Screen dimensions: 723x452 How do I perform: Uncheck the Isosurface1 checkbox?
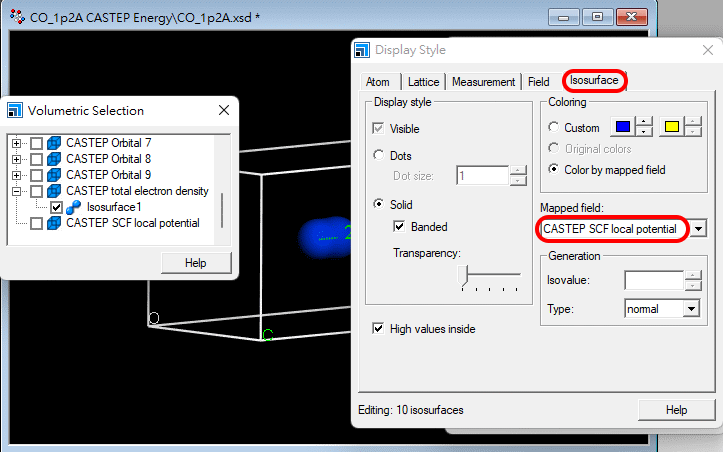[x=56, y=207]
